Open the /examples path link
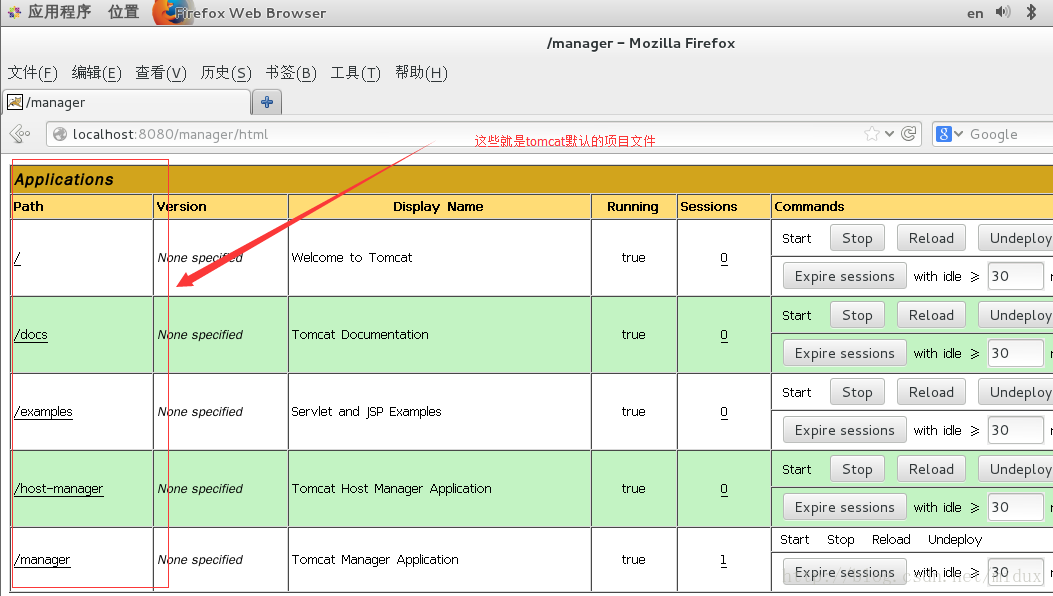Viewport: 1053px width, 596px height. [x=44, y=412]
